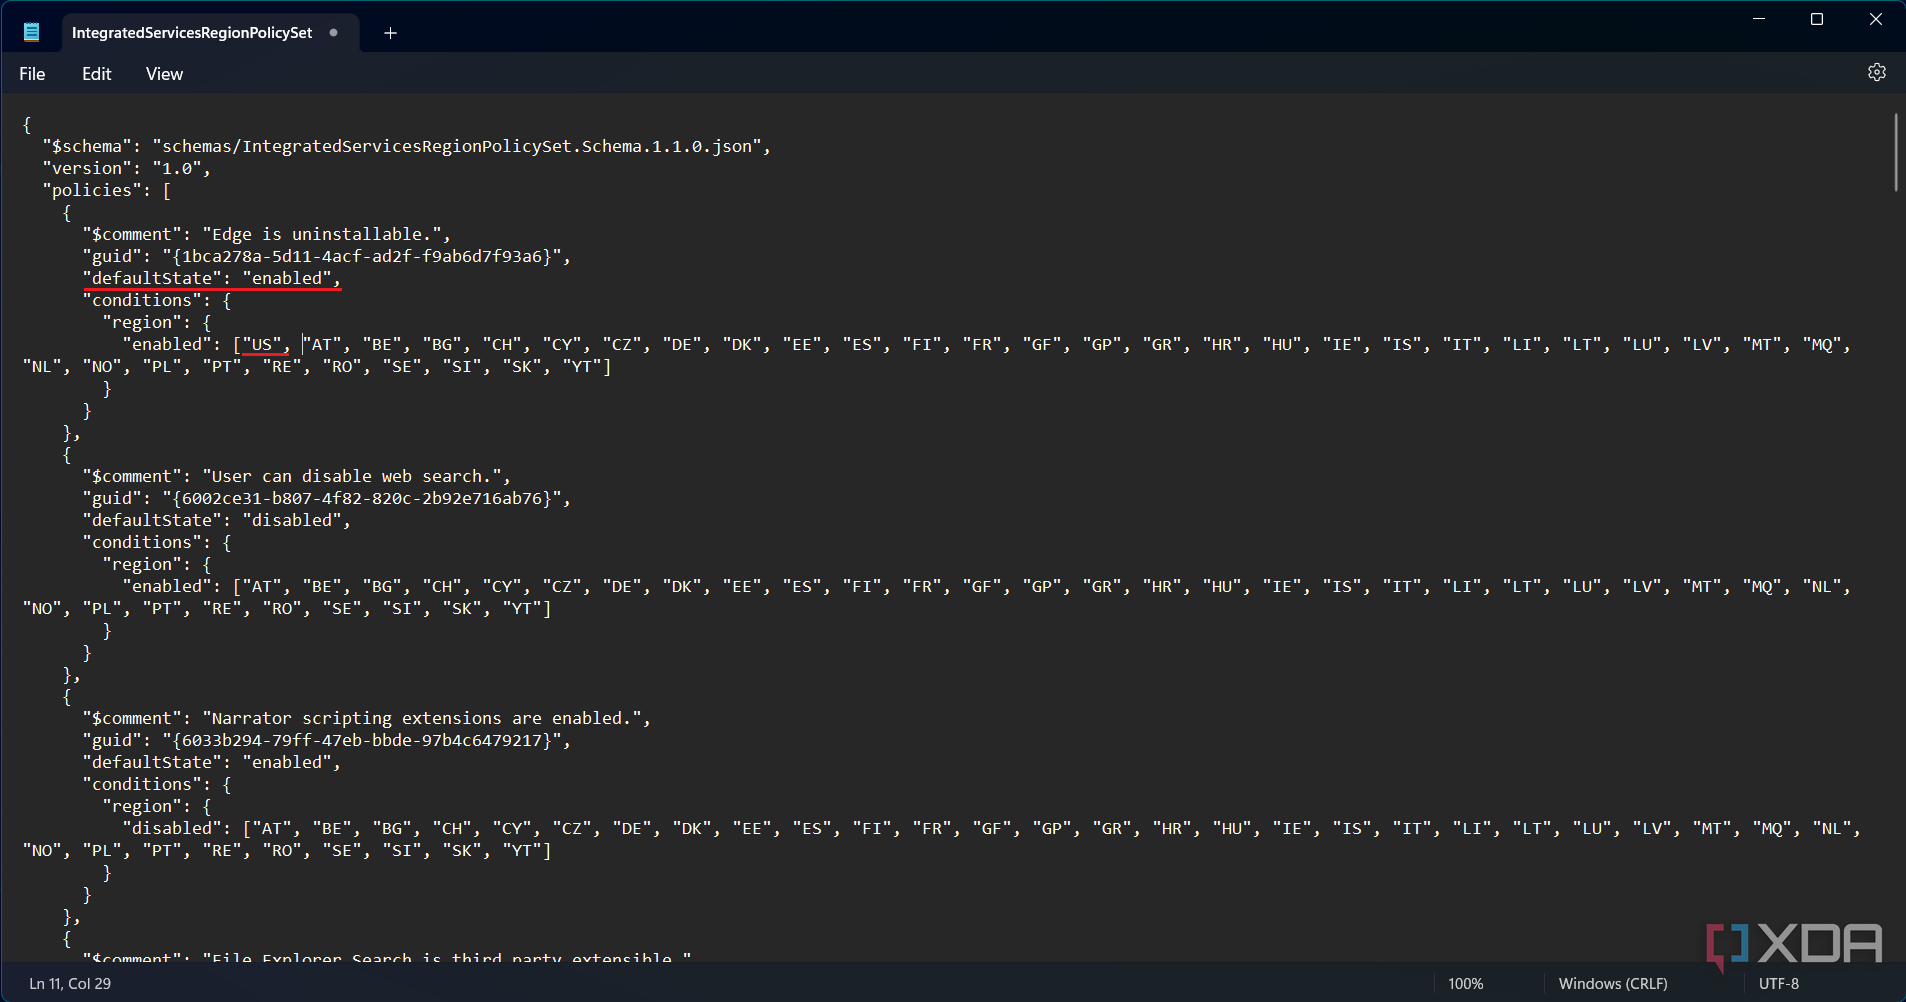Click "defaultState": "disabled" line
The width and height of the screenshot is (1906, 1002).
pyautogui.click(x=217, y=520)
